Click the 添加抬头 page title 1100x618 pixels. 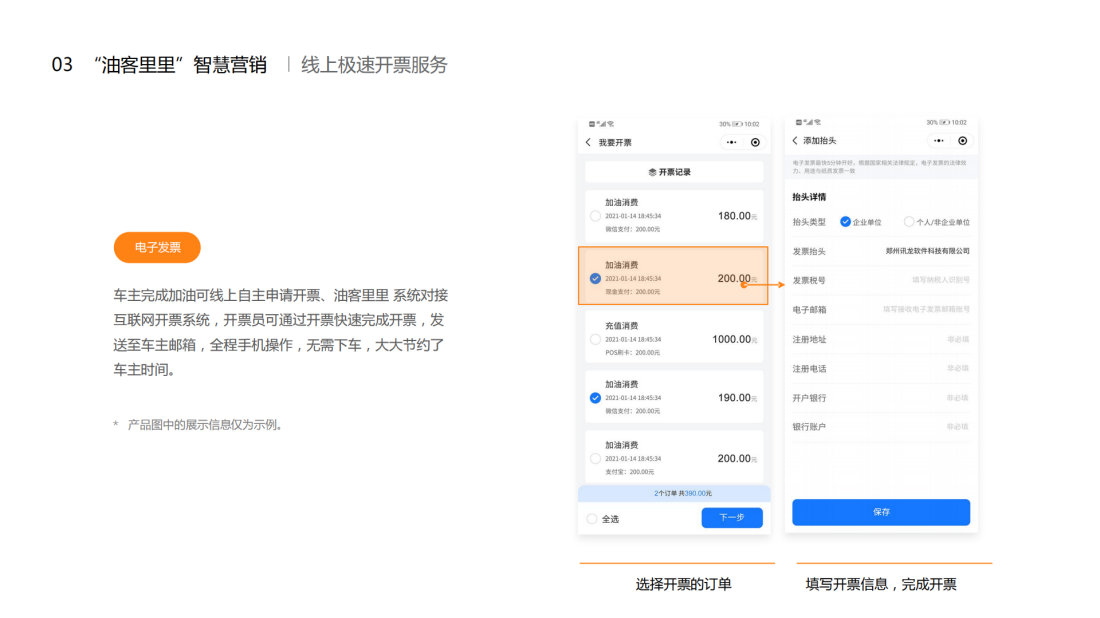[819, 141]
